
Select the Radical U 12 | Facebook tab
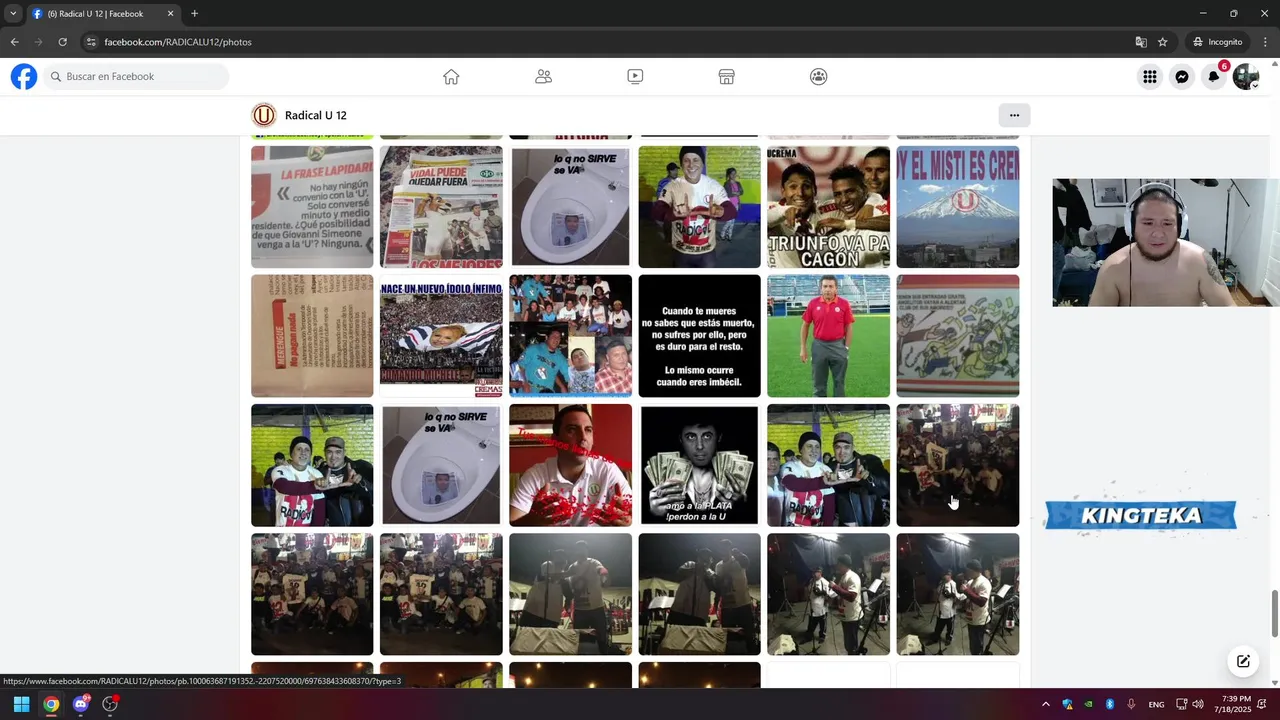(102, 14)
